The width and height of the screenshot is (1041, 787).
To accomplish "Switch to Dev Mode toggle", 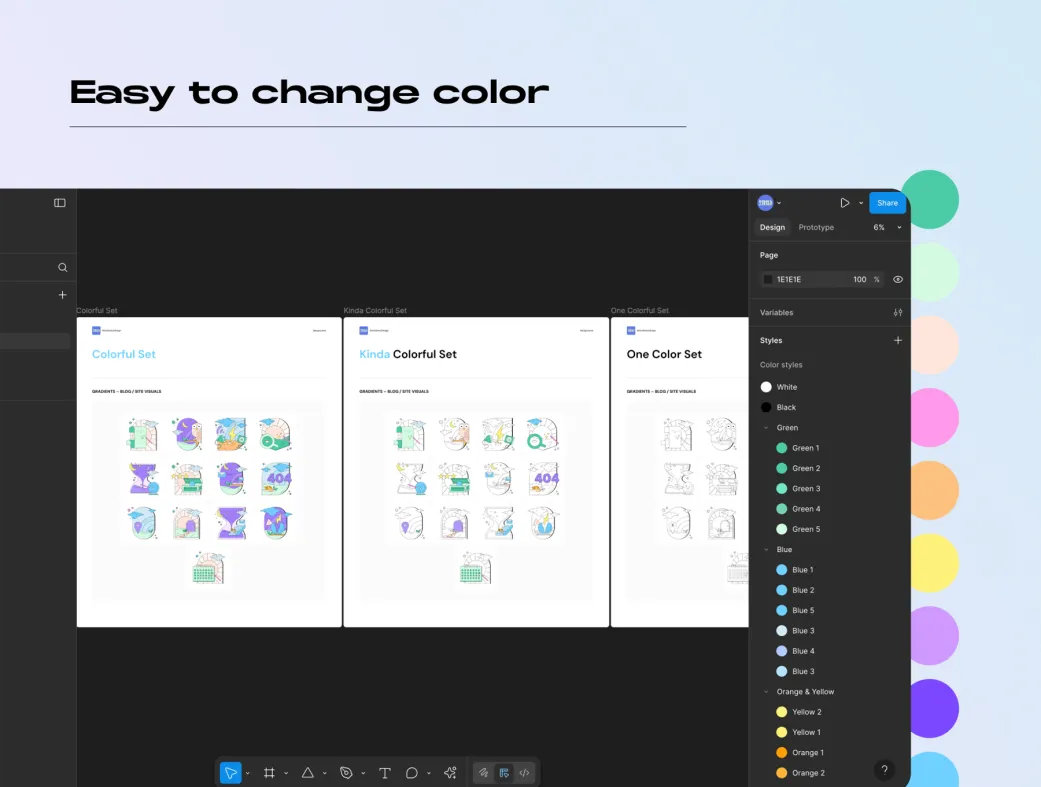I will click(524, 773).
